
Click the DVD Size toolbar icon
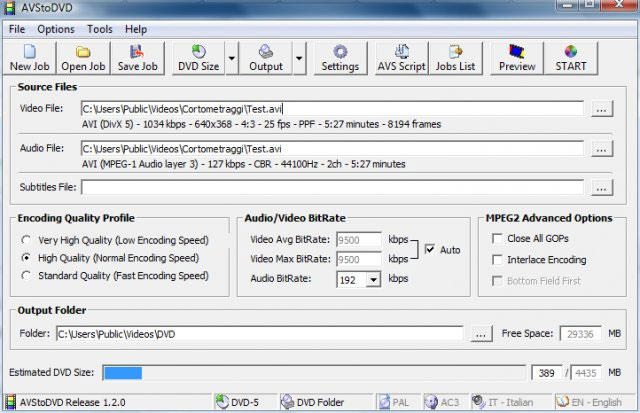(199, 58)
